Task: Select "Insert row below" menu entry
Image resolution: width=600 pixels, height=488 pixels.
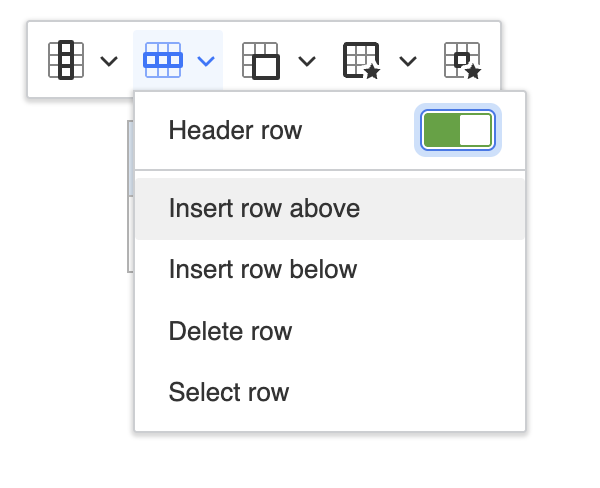Action: 263,269
